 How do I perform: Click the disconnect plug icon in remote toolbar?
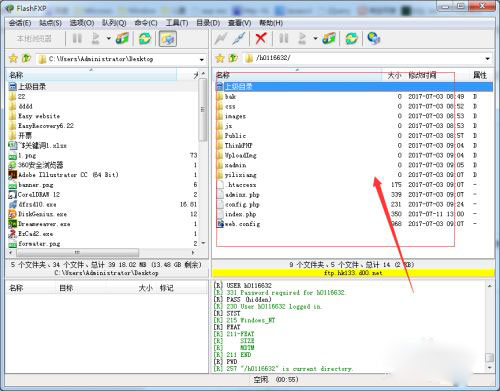point(239,38)
